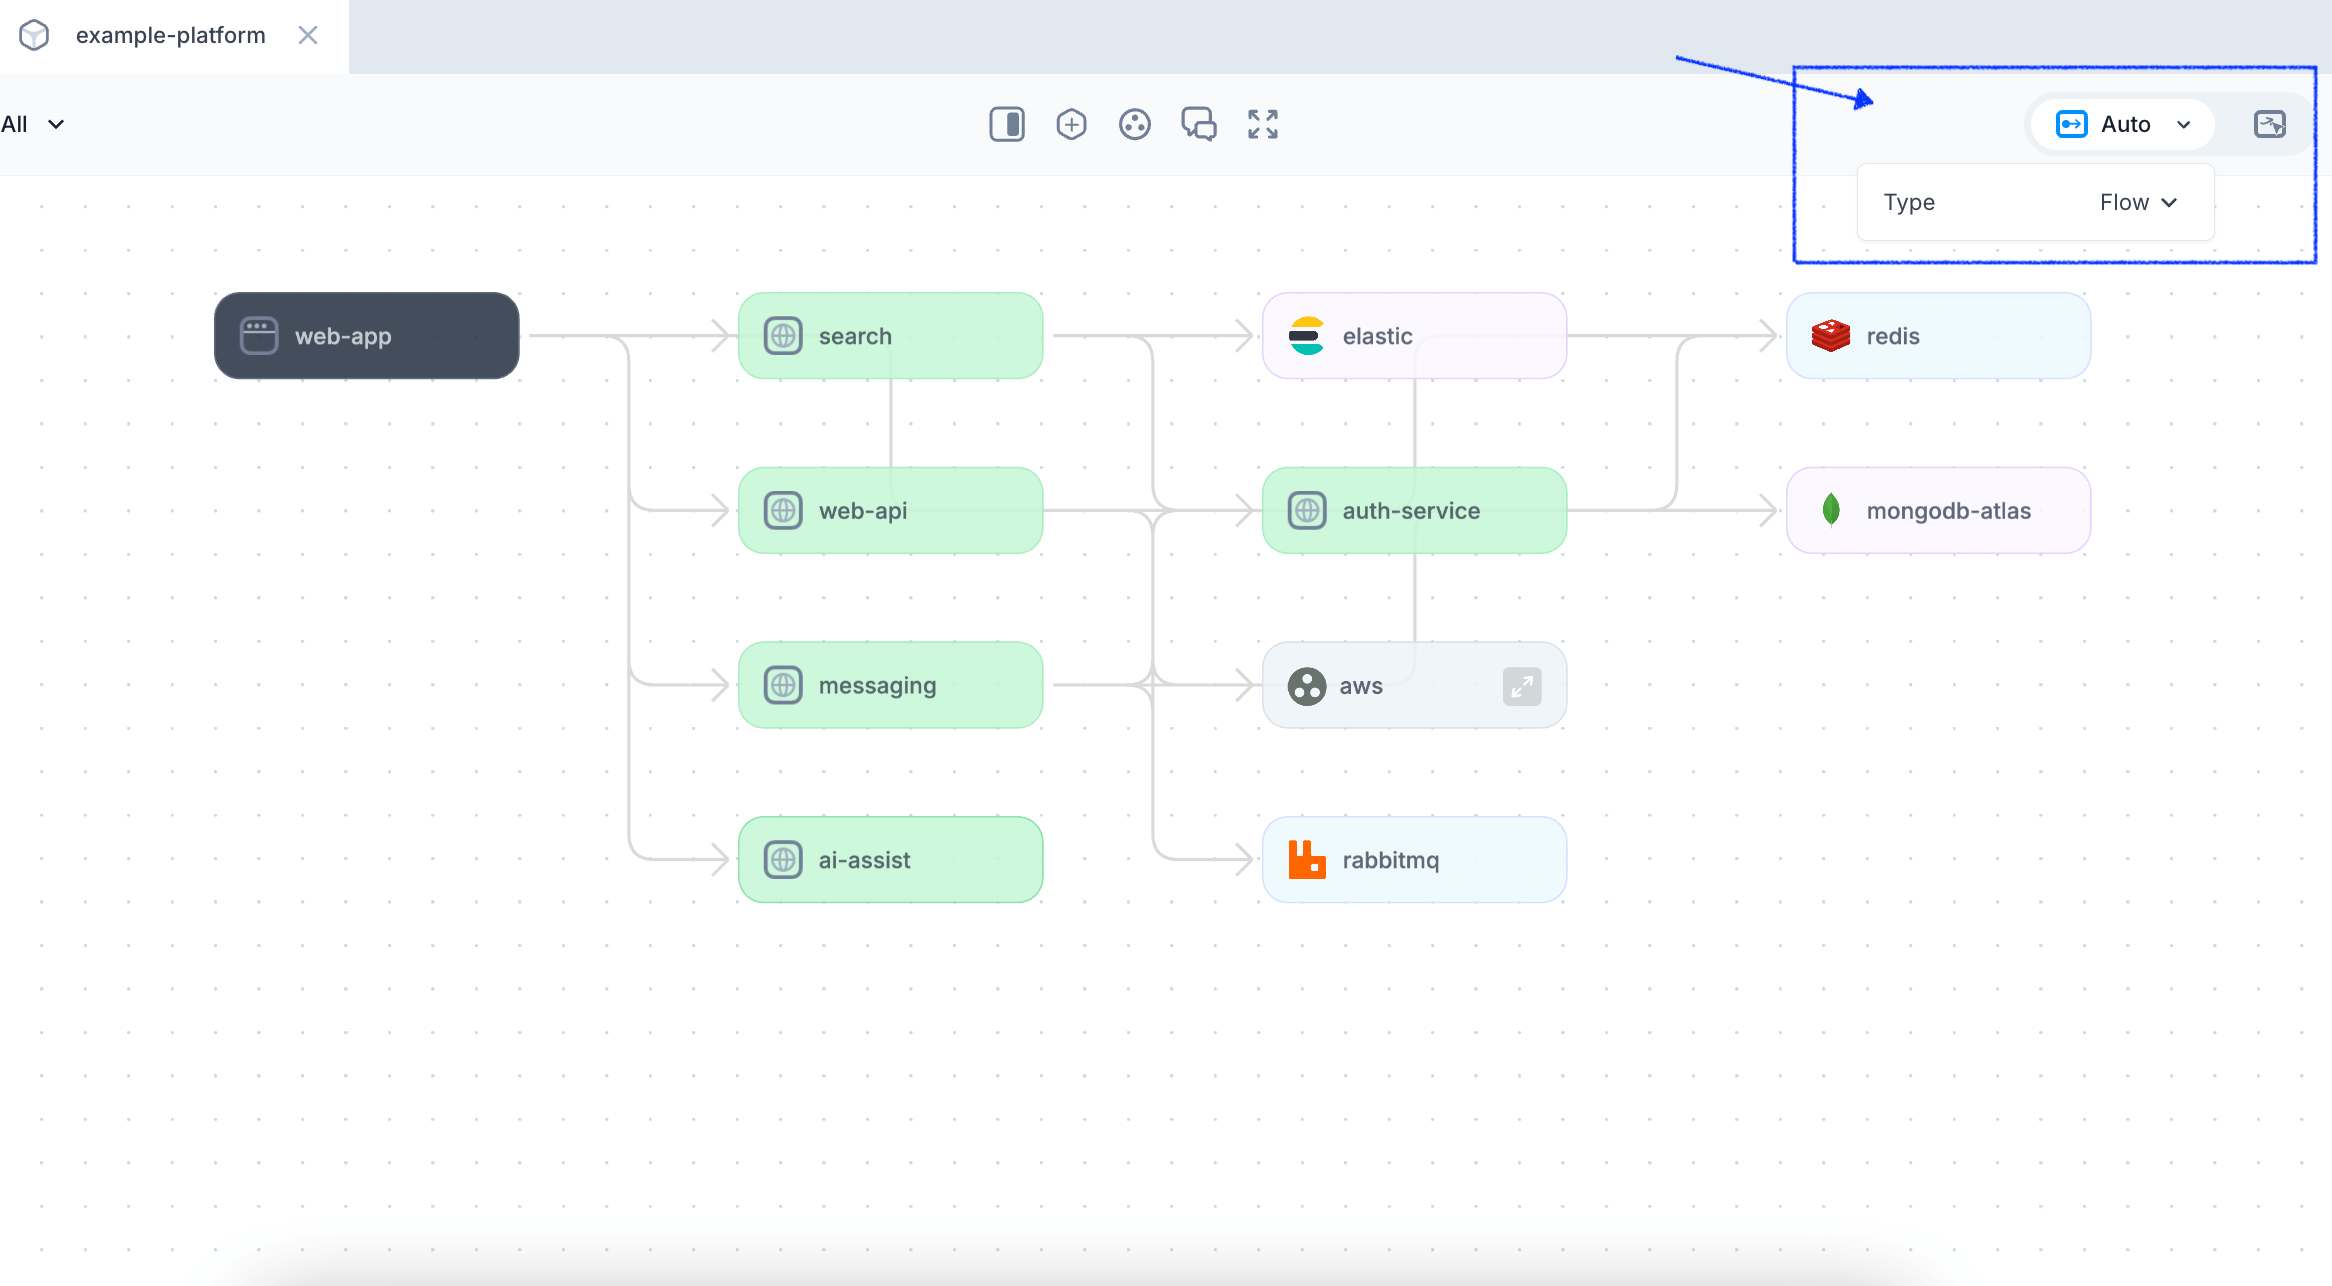Viewport: 2332px width, 1286px height.
Task: Expand the aws group via arrow icon
Action: tap(1521, 686)
